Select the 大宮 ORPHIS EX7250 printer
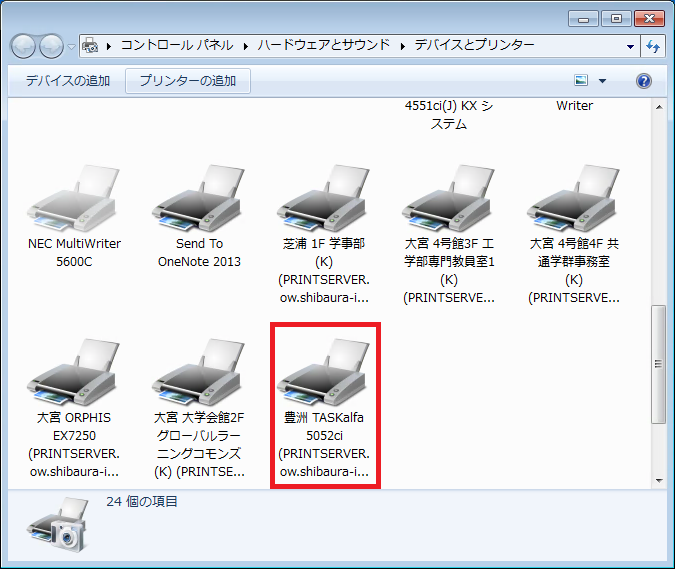Viewport: 675px width, 569px height. pyautogui.click(x=74, y=378)
